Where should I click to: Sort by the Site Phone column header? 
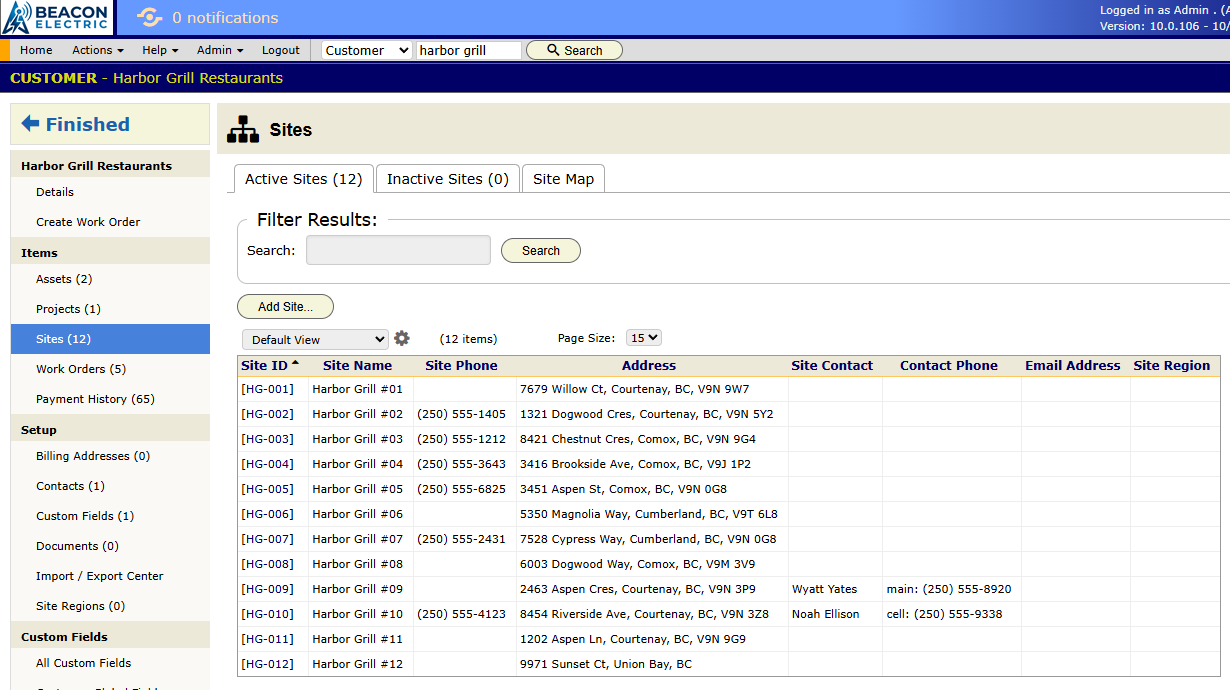coord(461,366)
